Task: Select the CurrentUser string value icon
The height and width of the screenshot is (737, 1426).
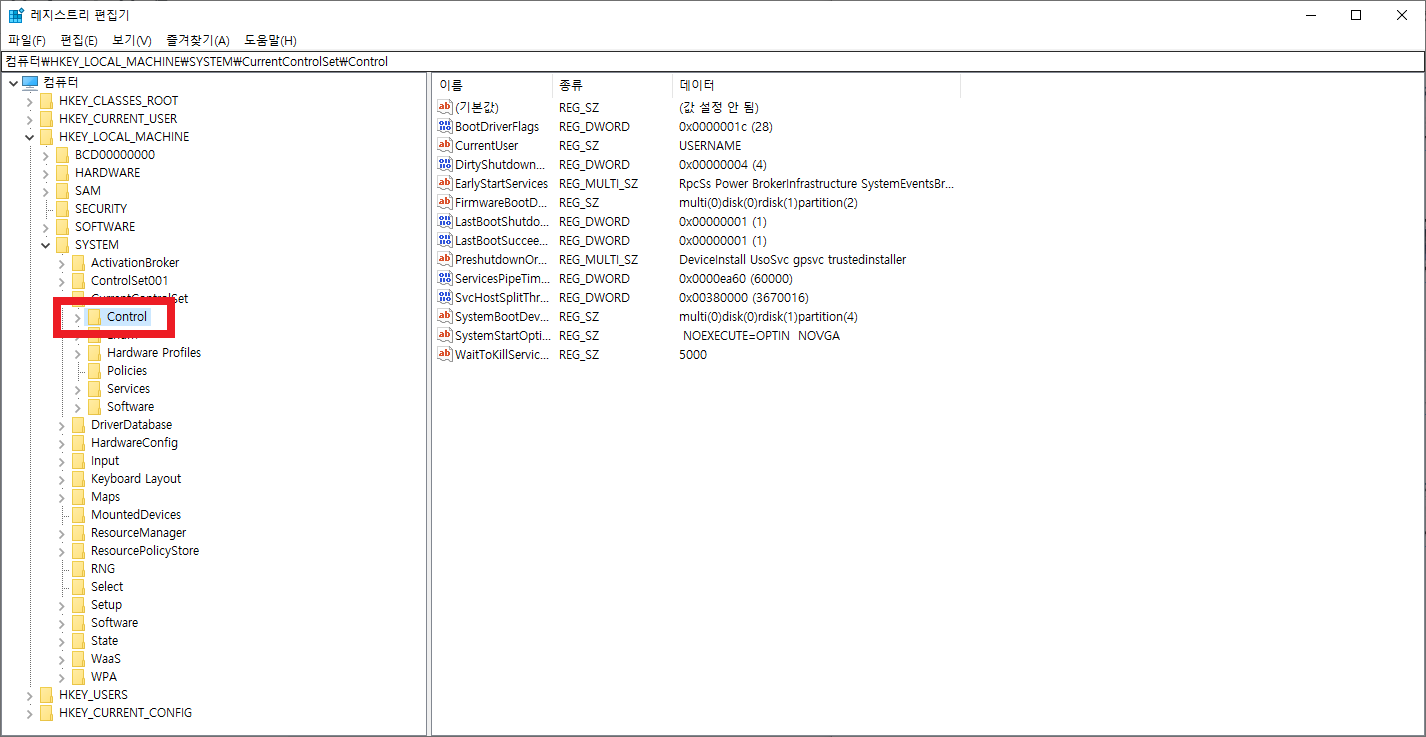Action: click(x=445, y=146)
